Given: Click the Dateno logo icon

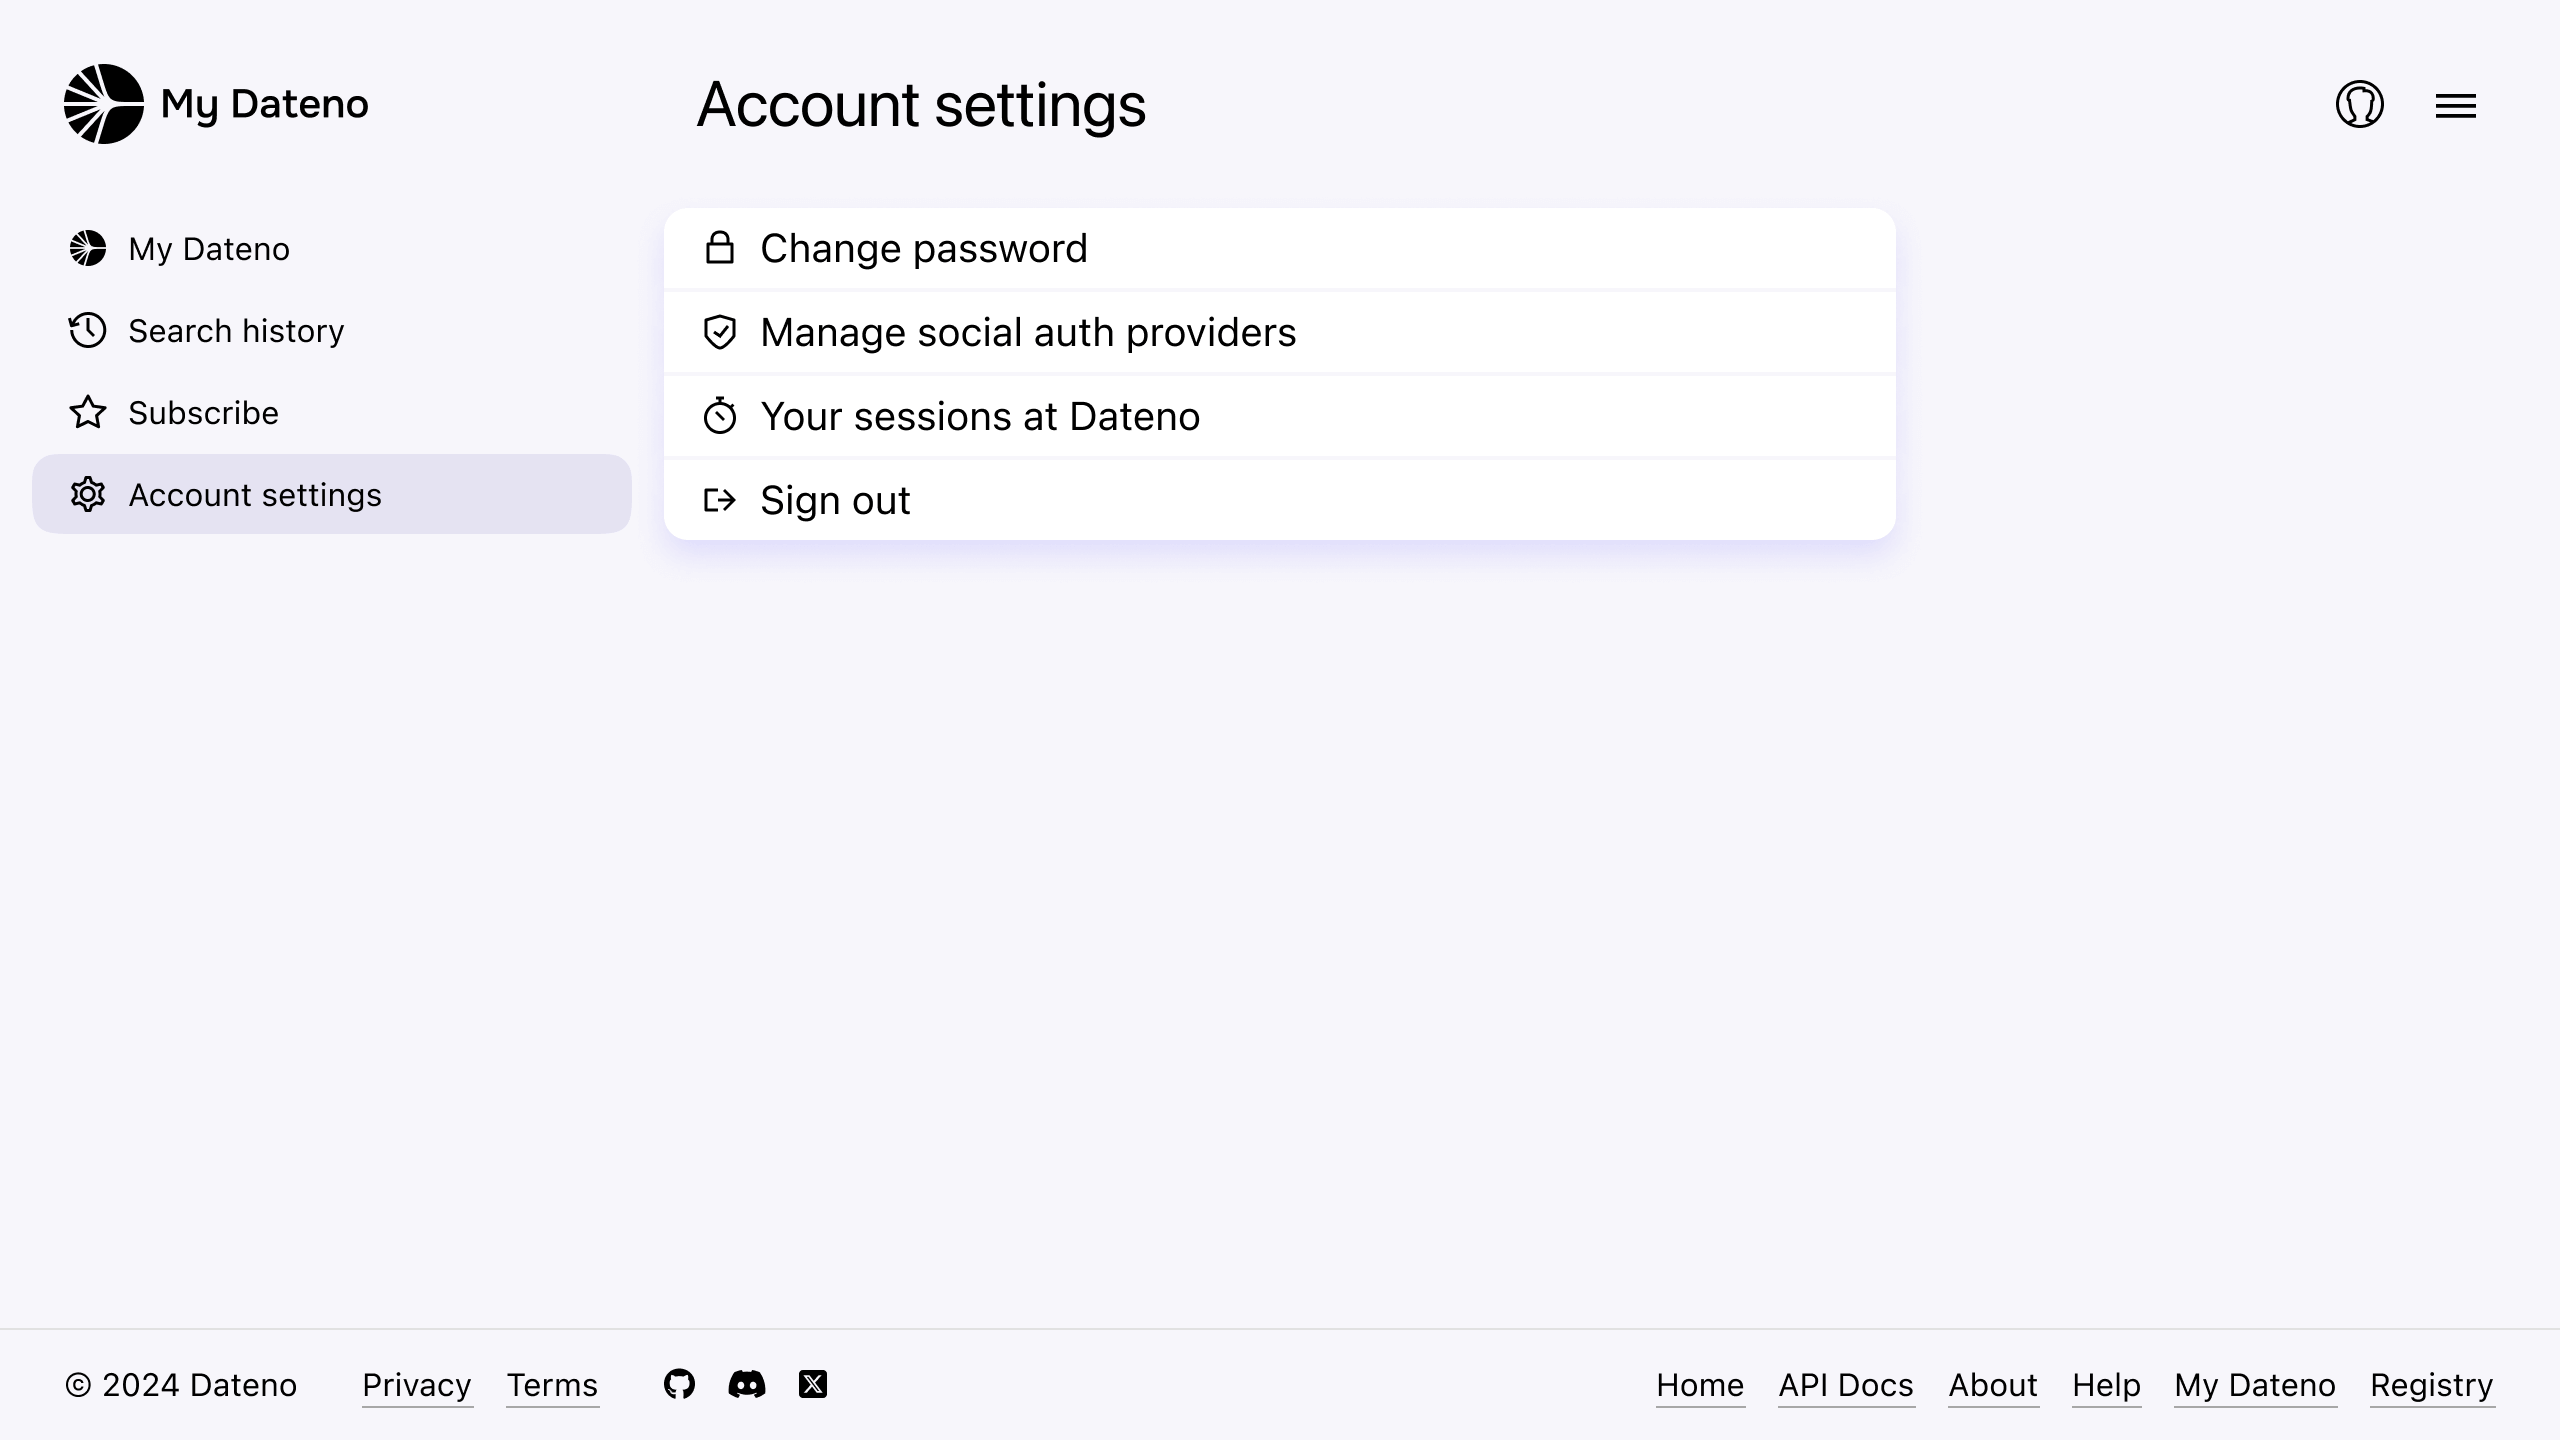Looking at the screenshot, I should [x=104, y=104].
